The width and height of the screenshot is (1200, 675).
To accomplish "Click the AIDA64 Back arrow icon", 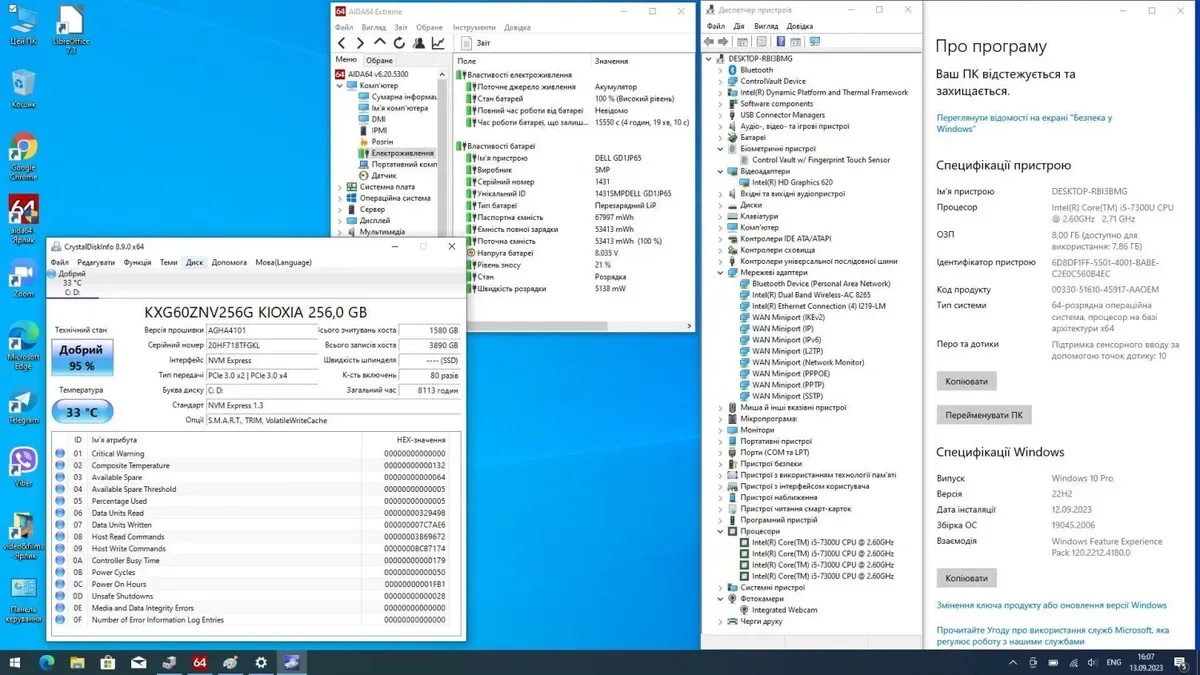I will coord(342,43).
